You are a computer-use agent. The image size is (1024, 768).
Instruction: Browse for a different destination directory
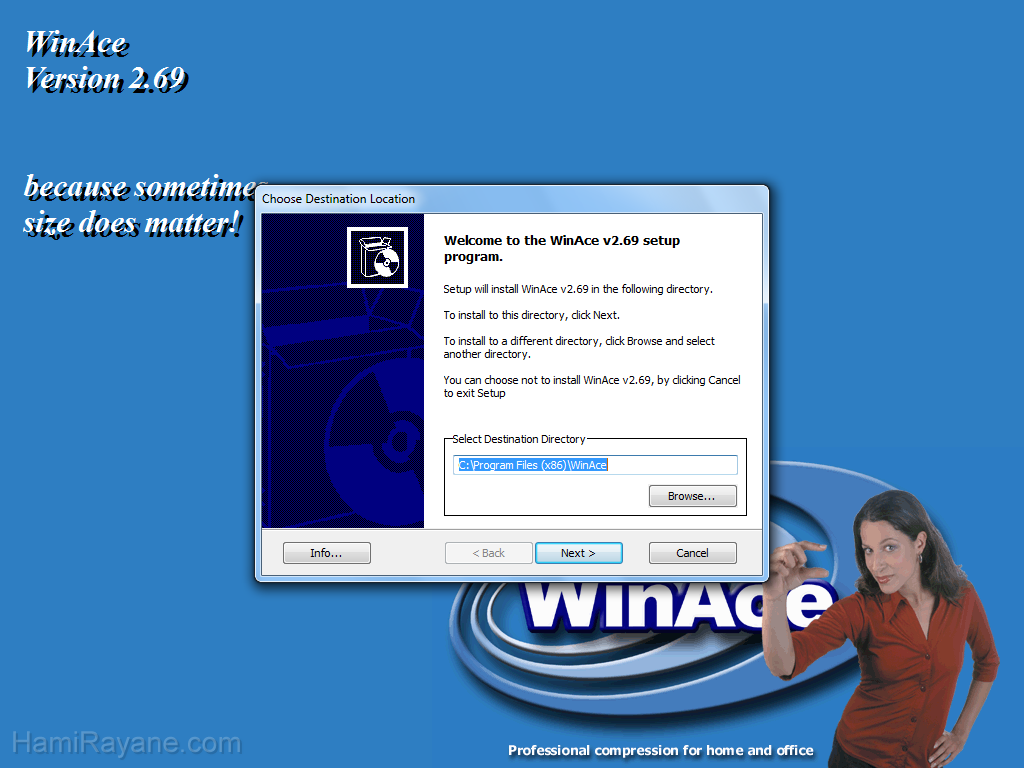[692, 496]
